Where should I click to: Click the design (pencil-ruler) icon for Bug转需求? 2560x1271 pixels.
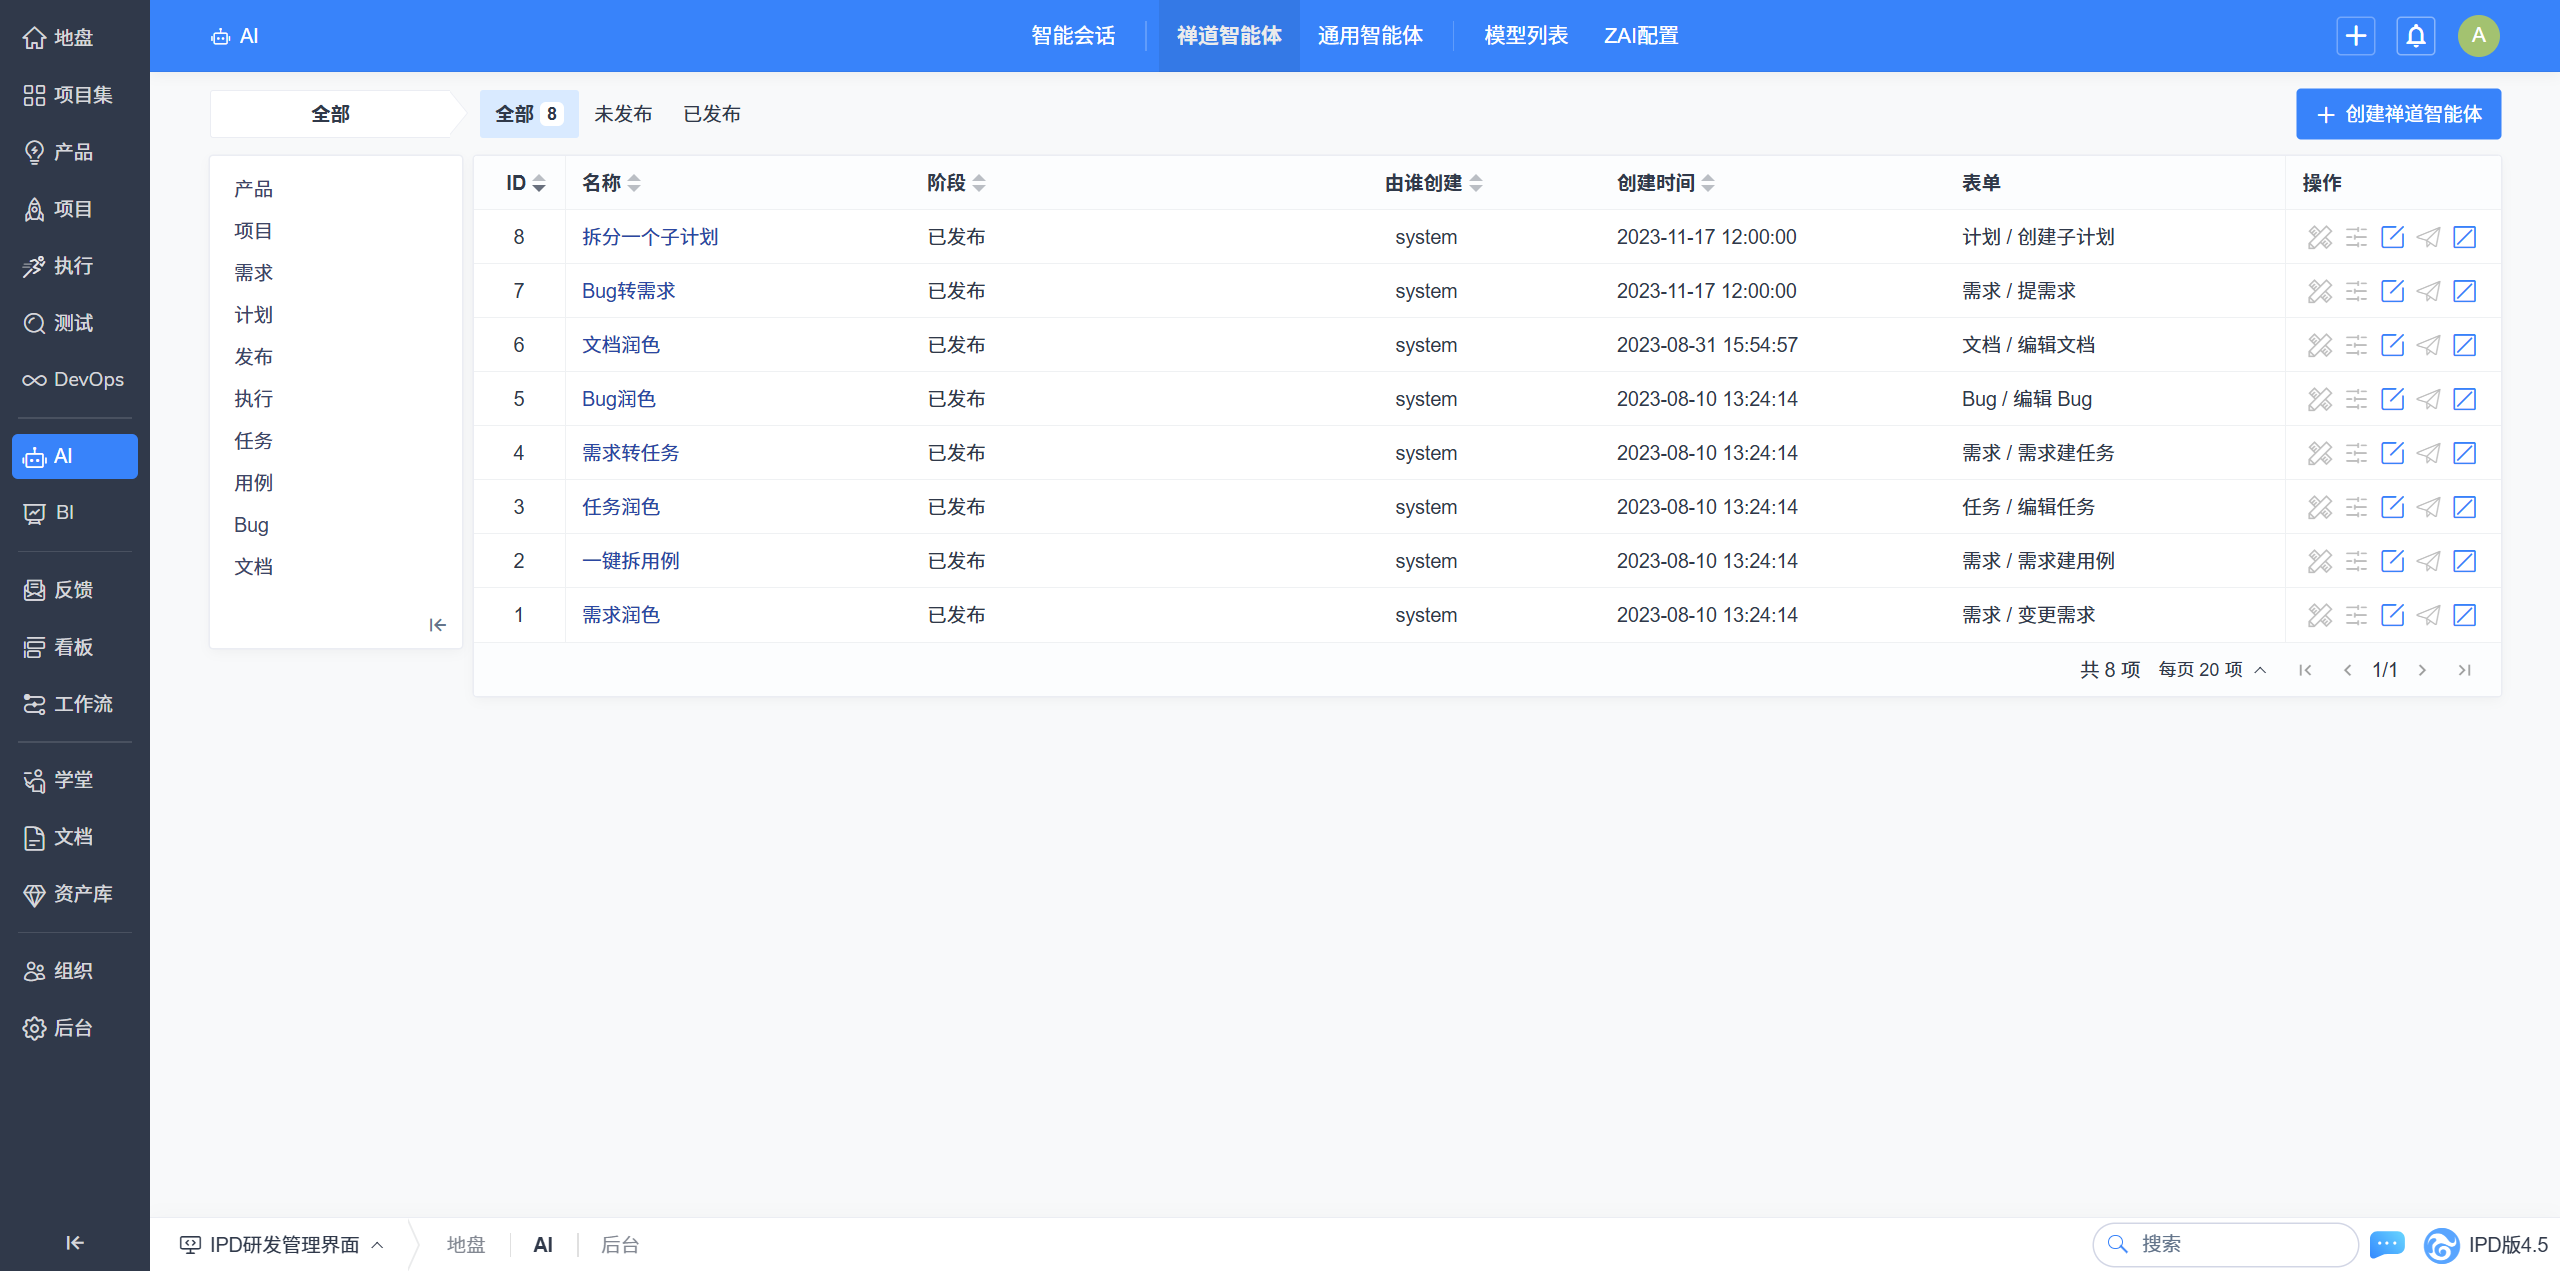coord(2319,291)
